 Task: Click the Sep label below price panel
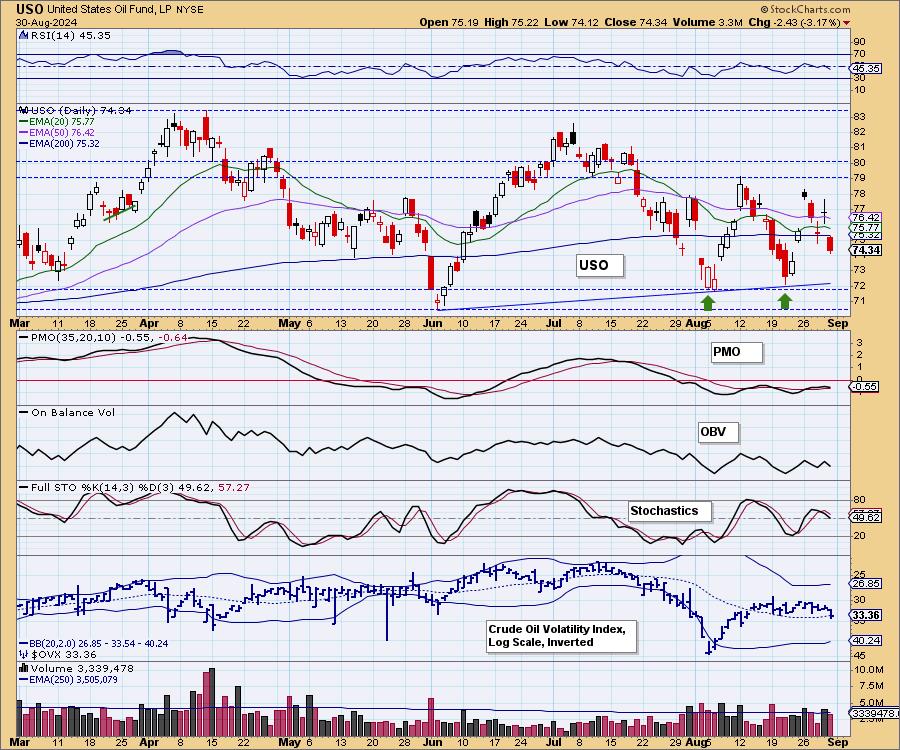838,323
